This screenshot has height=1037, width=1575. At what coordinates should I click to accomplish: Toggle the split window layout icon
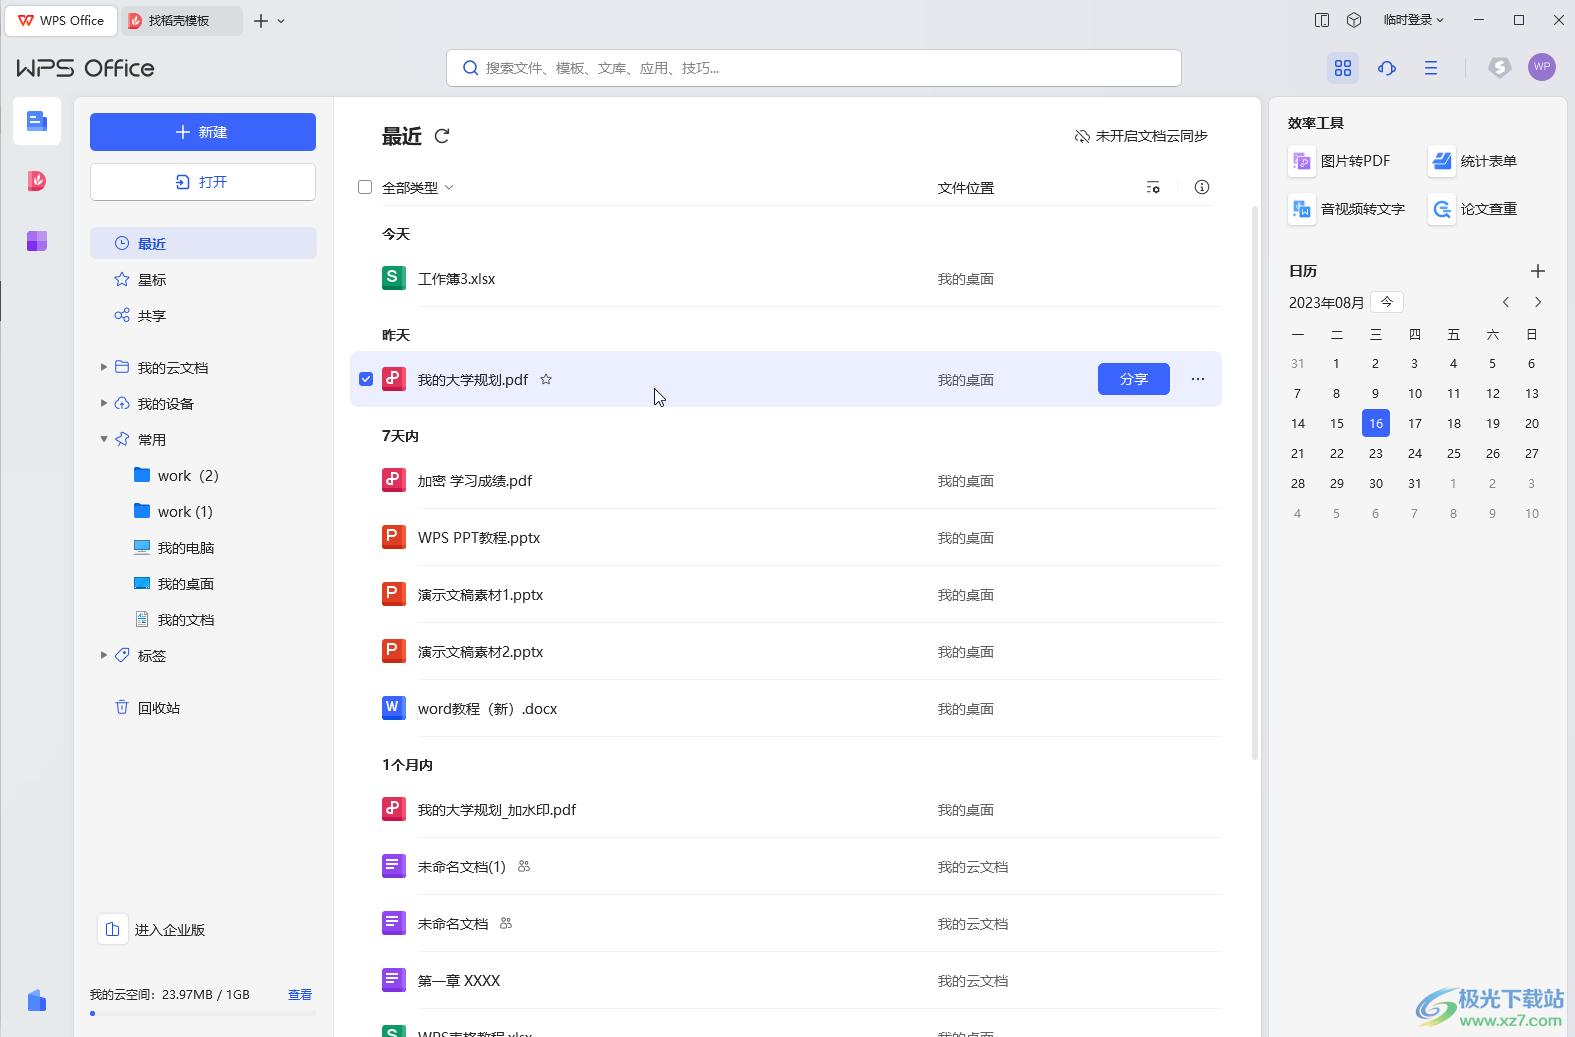coord(1322,20)
